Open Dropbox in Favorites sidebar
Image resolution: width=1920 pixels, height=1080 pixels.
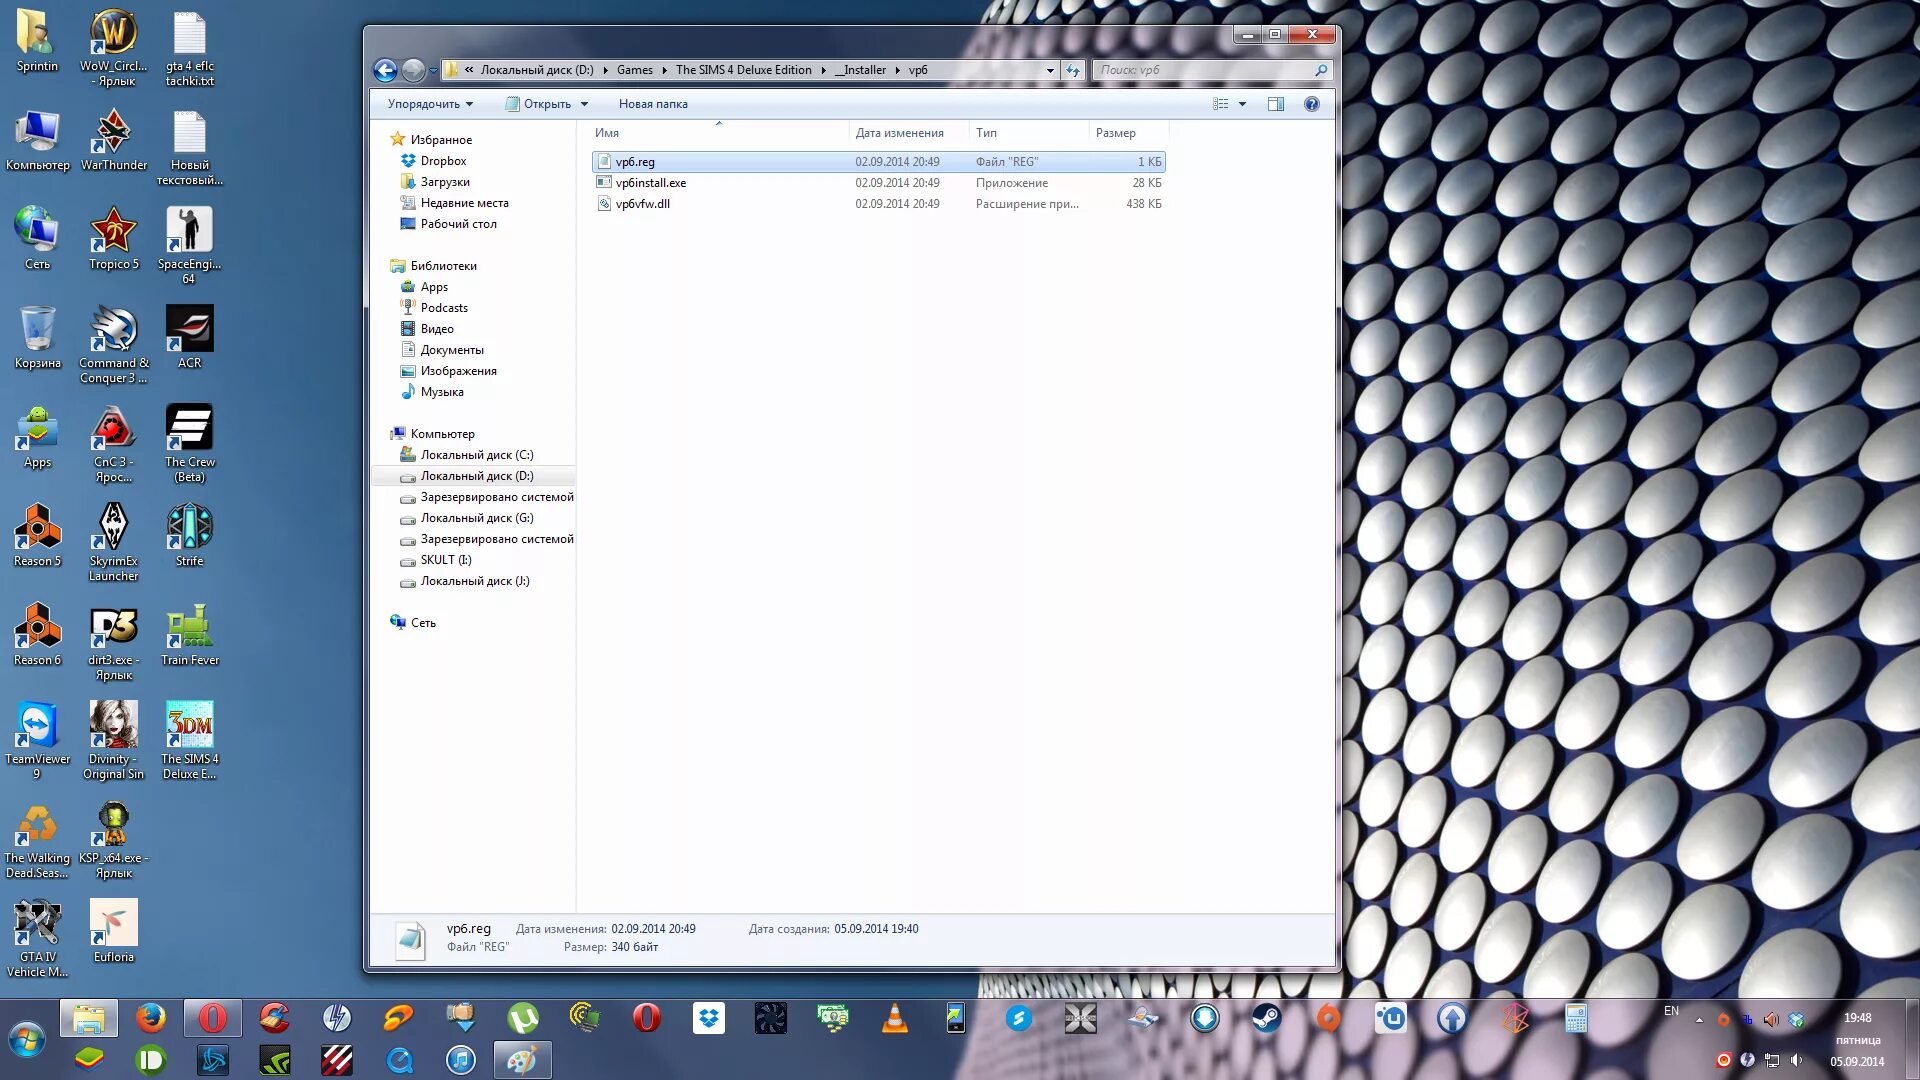point(443,161)
